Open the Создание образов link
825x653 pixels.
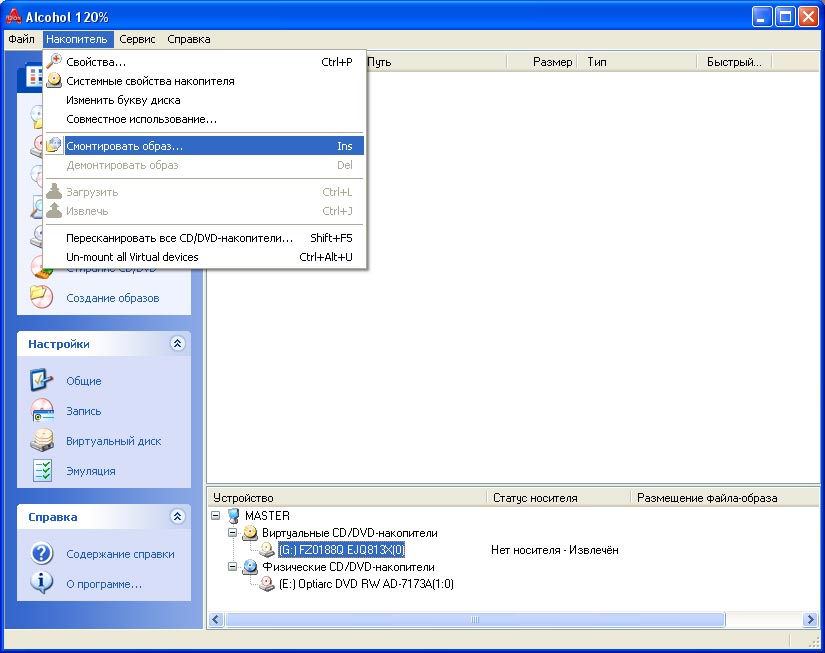pyautogui.click(x=113, y=298)
